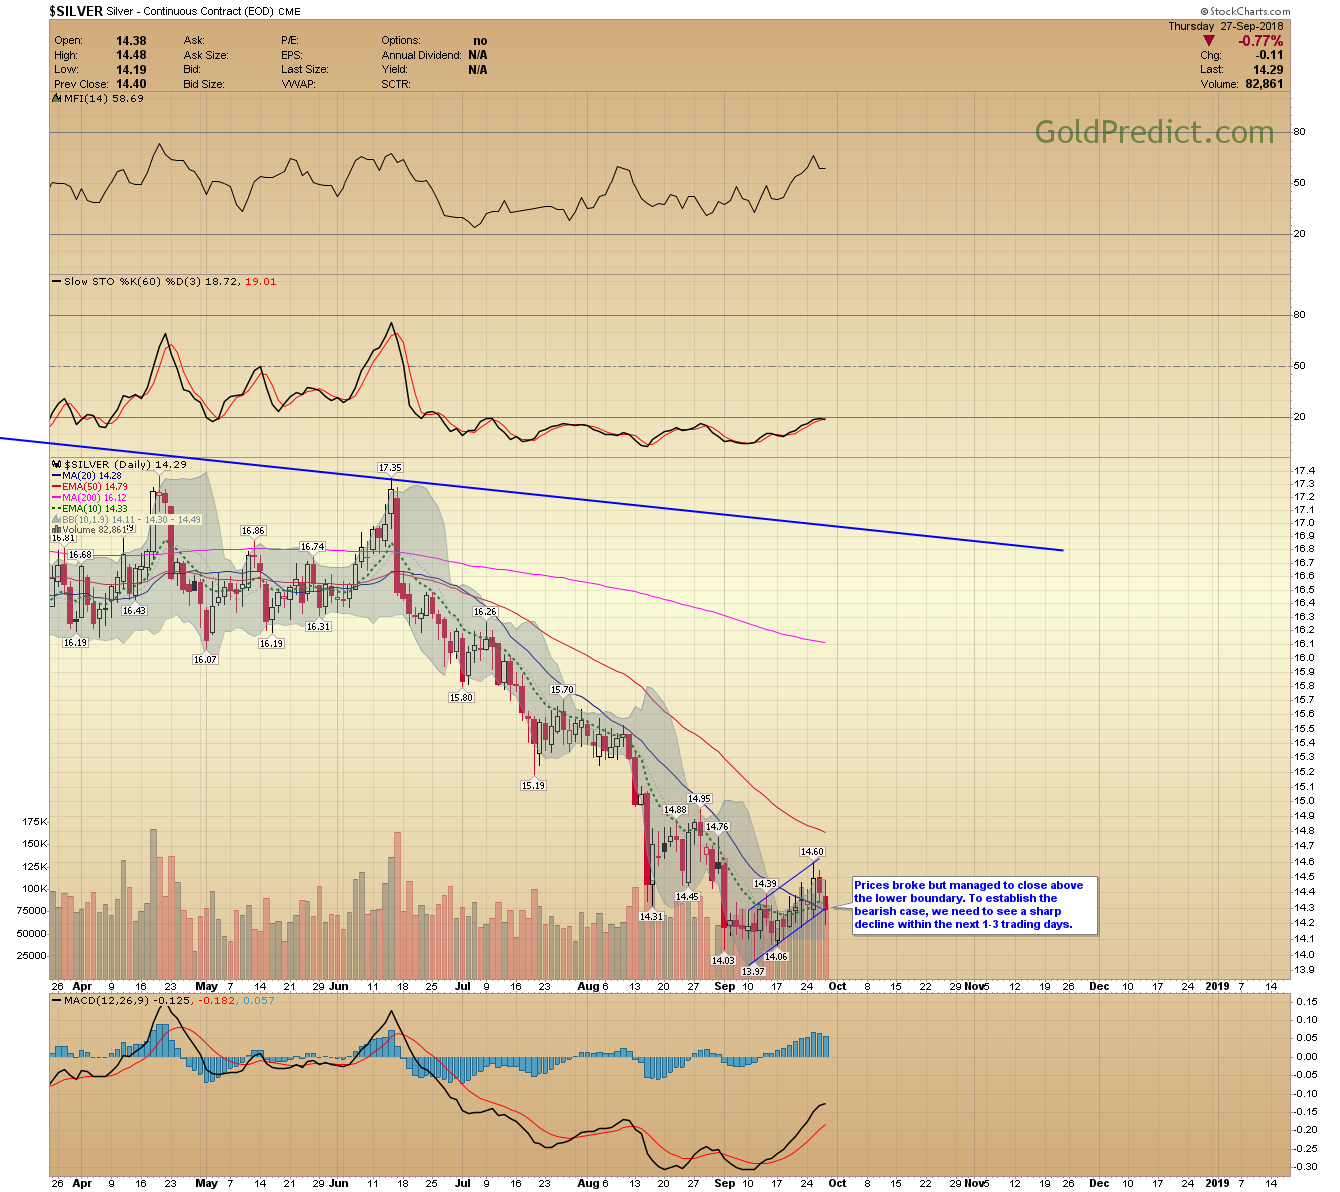
Task: Click the 'SCTR:' label
Action: click(396, 84)
